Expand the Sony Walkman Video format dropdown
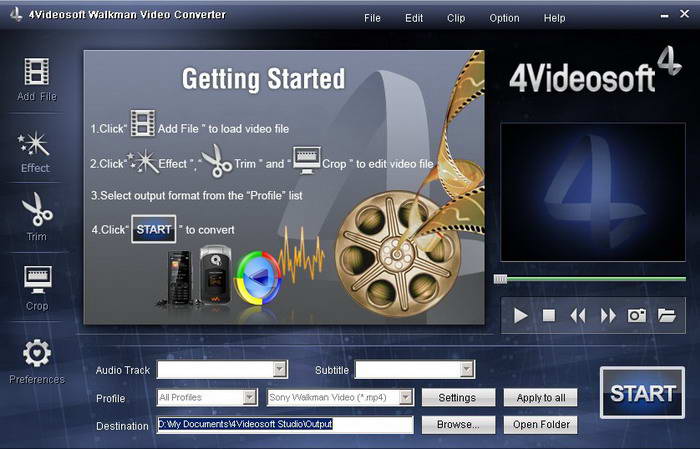This screenshot has width=700, height=449. [405, 397]
